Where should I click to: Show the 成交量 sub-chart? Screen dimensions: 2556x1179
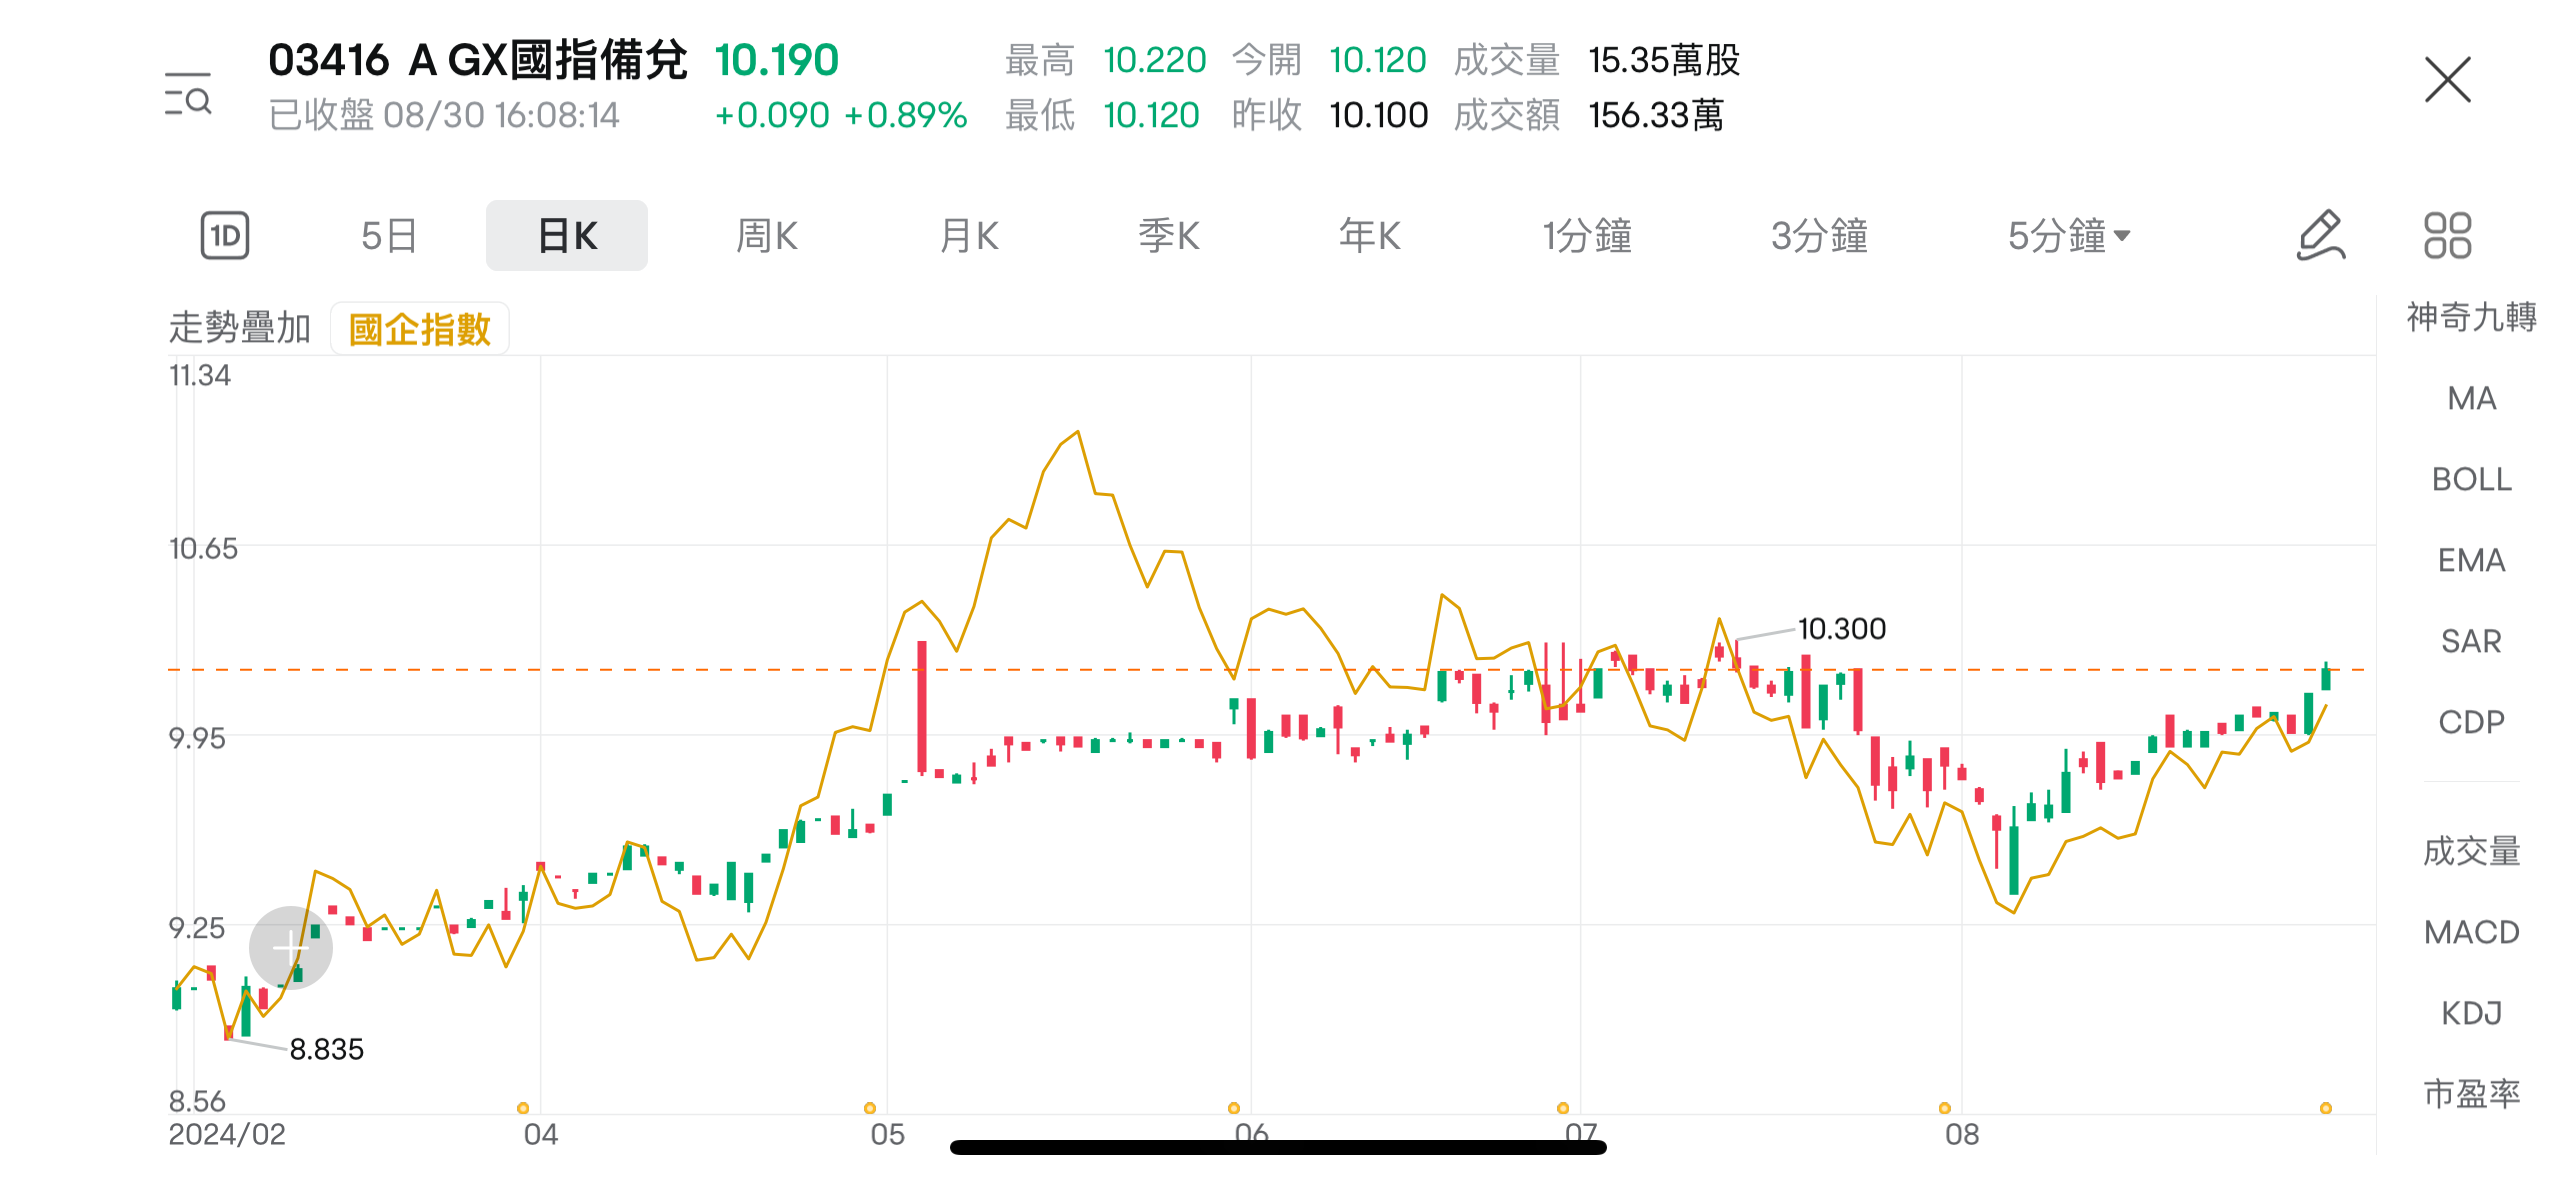[2471, 851]
